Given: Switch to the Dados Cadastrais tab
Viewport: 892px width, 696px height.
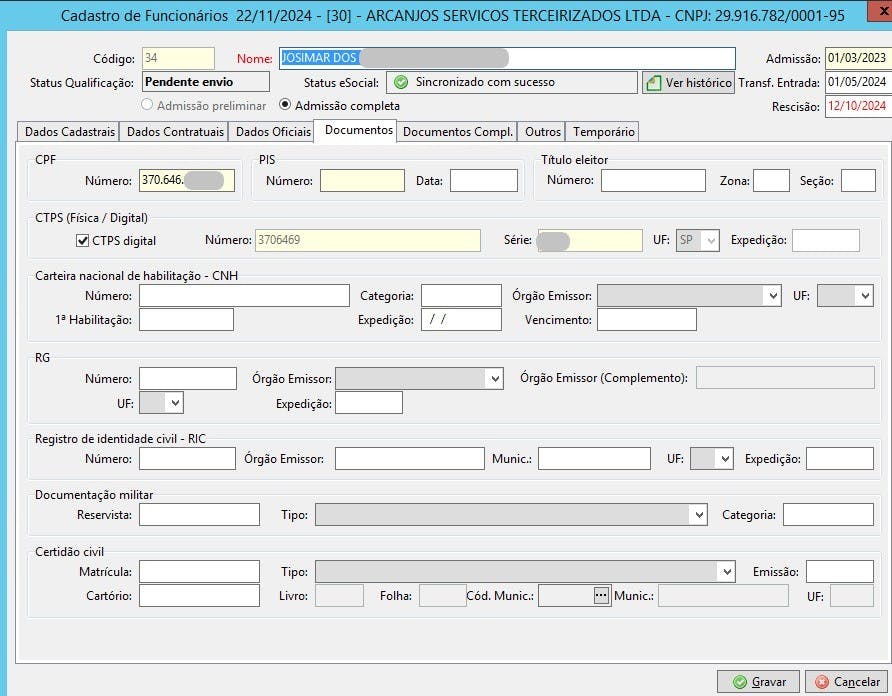Looking at the screenshot, I should pyautogui.click(x=69, y=131).
